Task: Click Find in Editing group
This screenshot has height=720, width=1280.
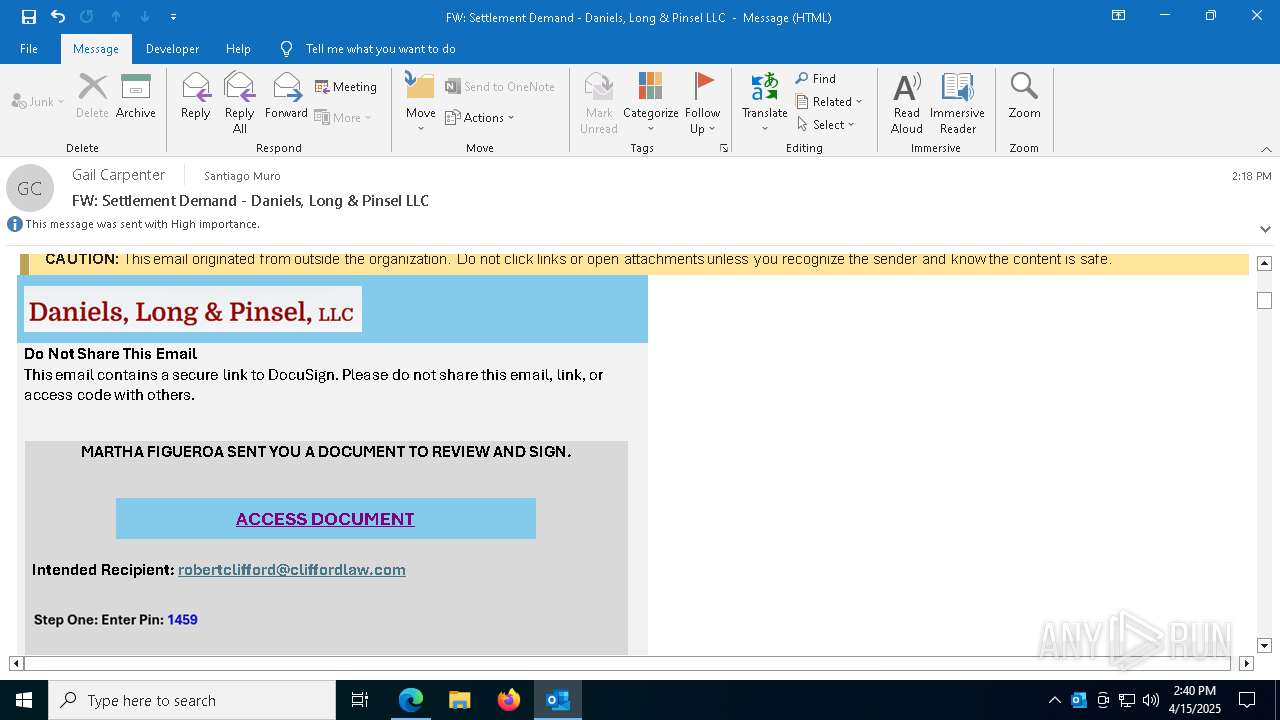Action: (816, 78)
